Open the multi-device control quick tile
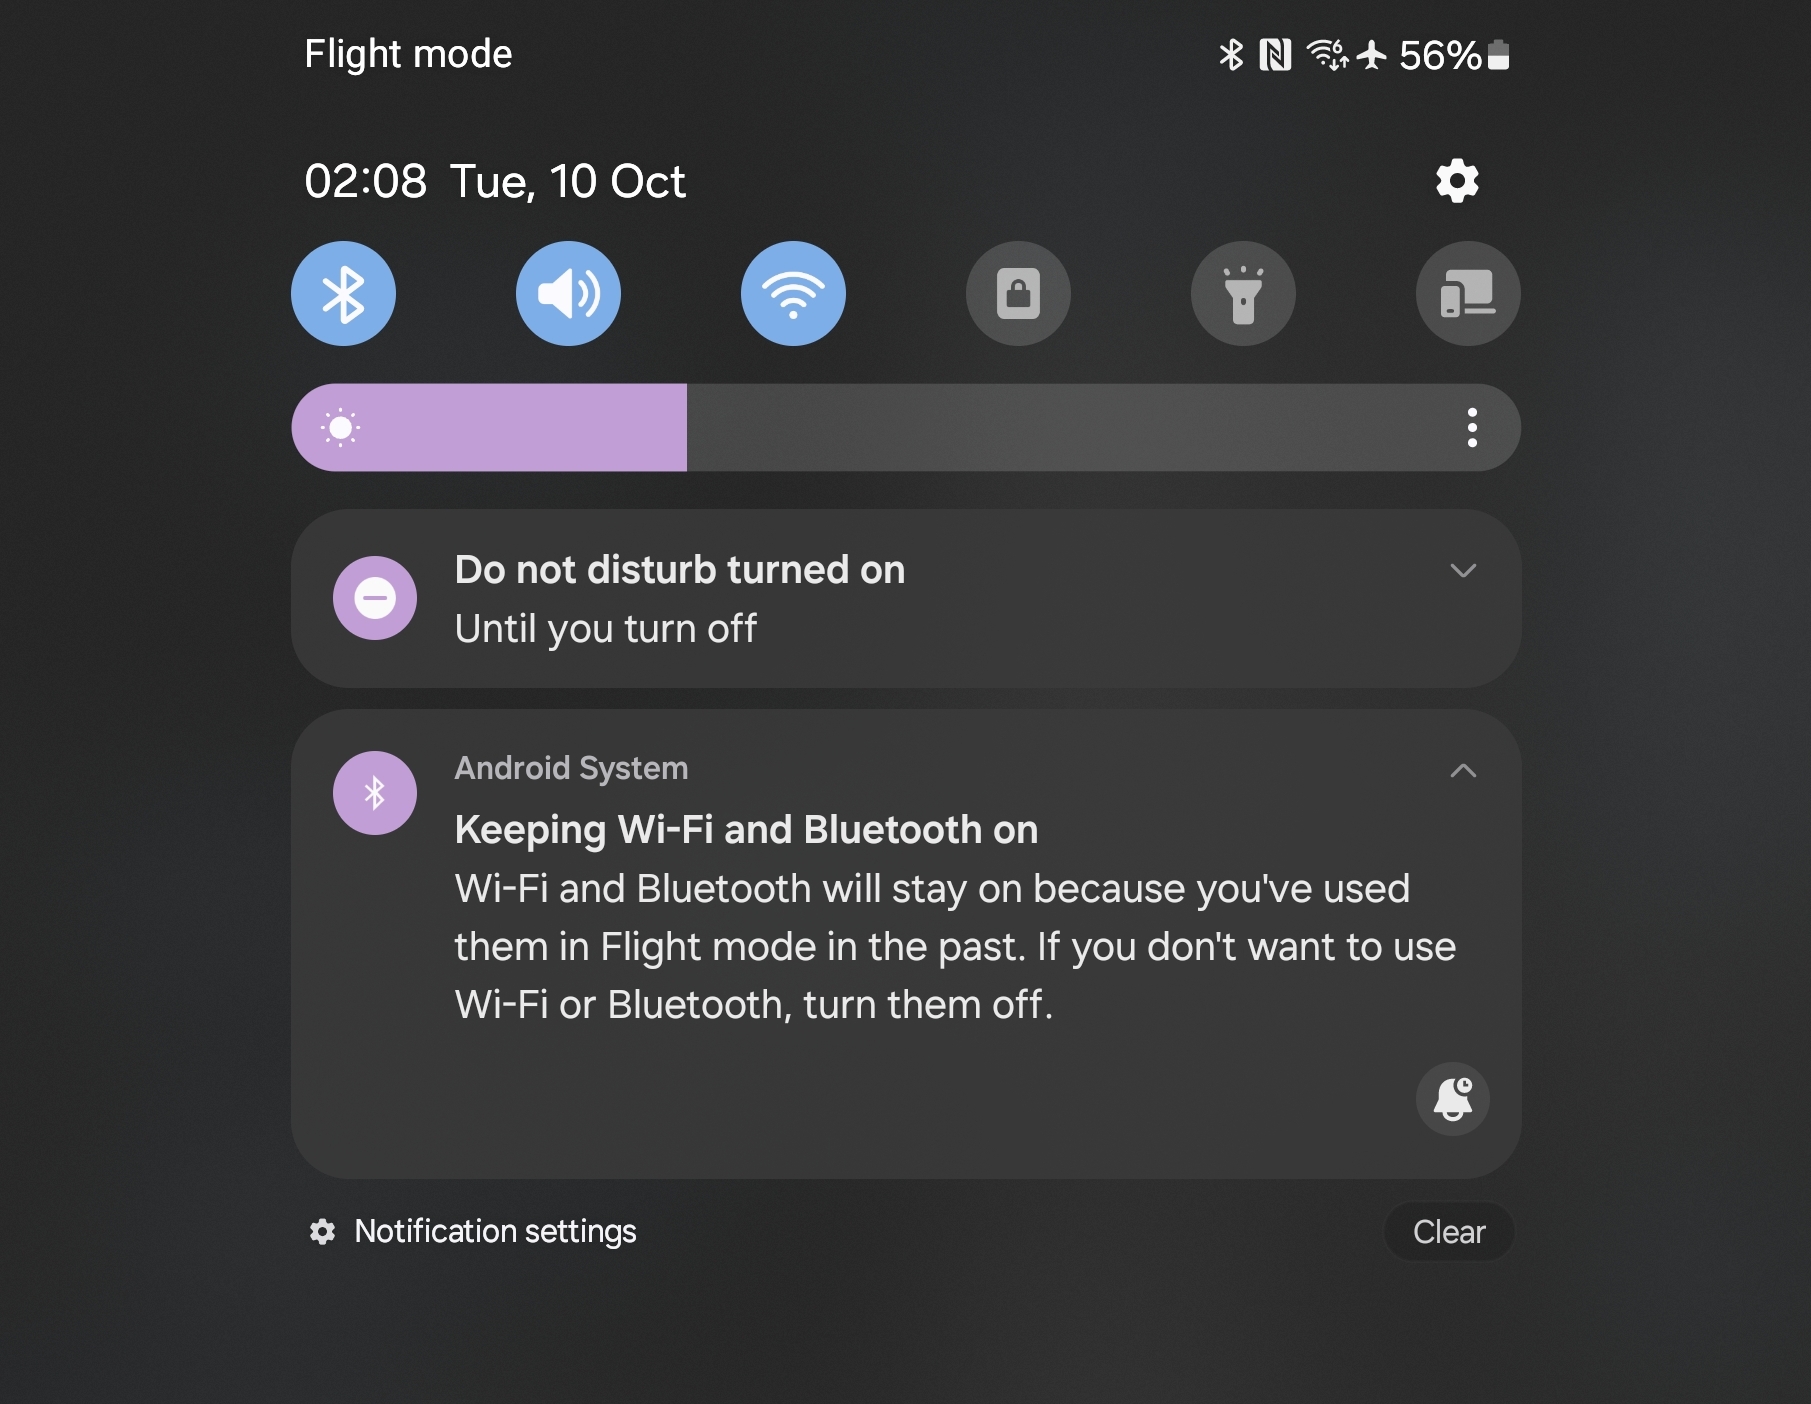This screenshot has width=1811, height=1404. tap(1468, 294)
